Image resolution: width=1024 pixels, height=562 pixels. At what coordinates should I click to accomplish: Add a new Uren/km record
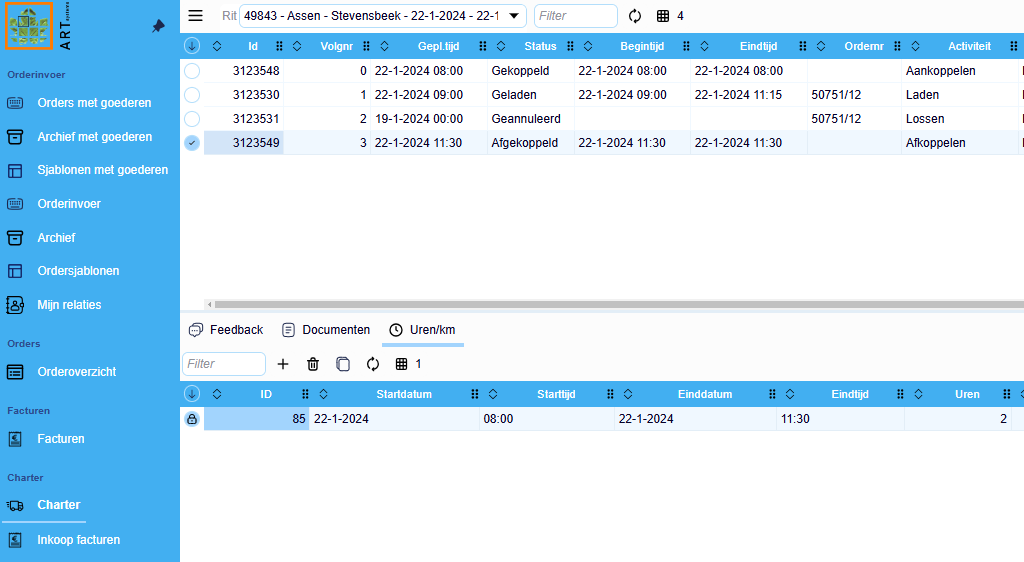click(283, 364)
